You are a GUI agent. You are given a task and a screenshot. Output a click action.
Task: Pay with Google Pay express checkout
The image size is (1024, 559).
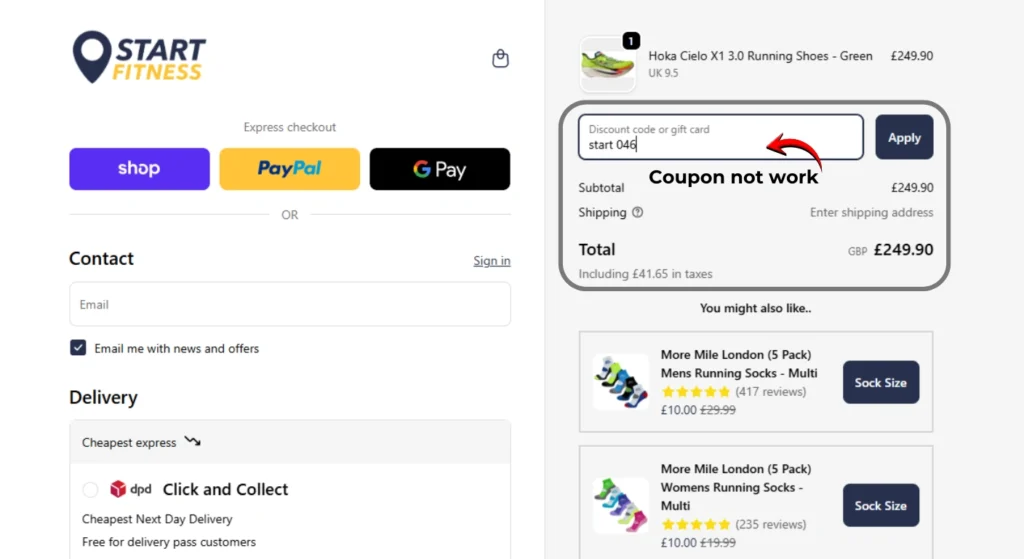440,169
